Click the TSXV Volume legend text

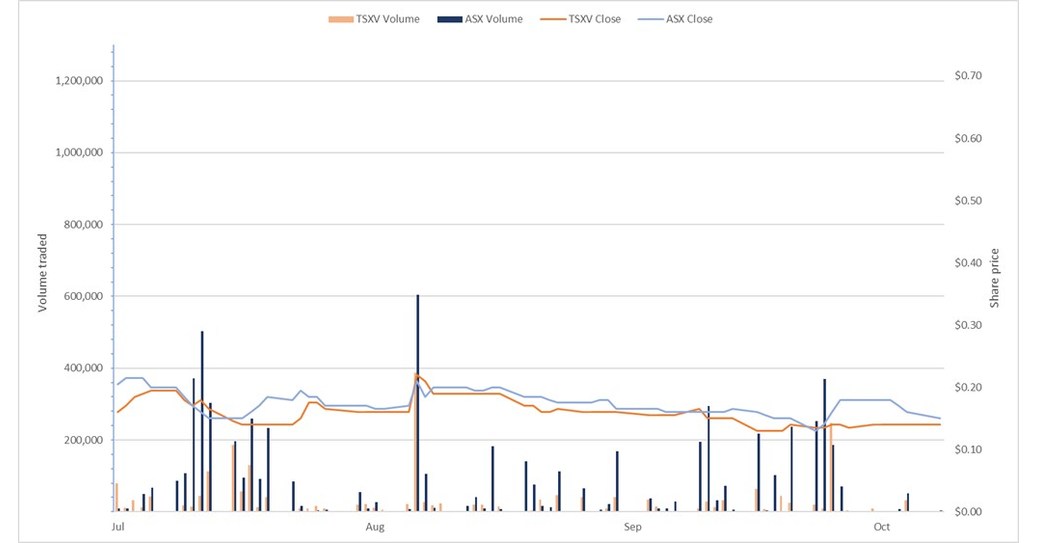click(x=388, y=19)
